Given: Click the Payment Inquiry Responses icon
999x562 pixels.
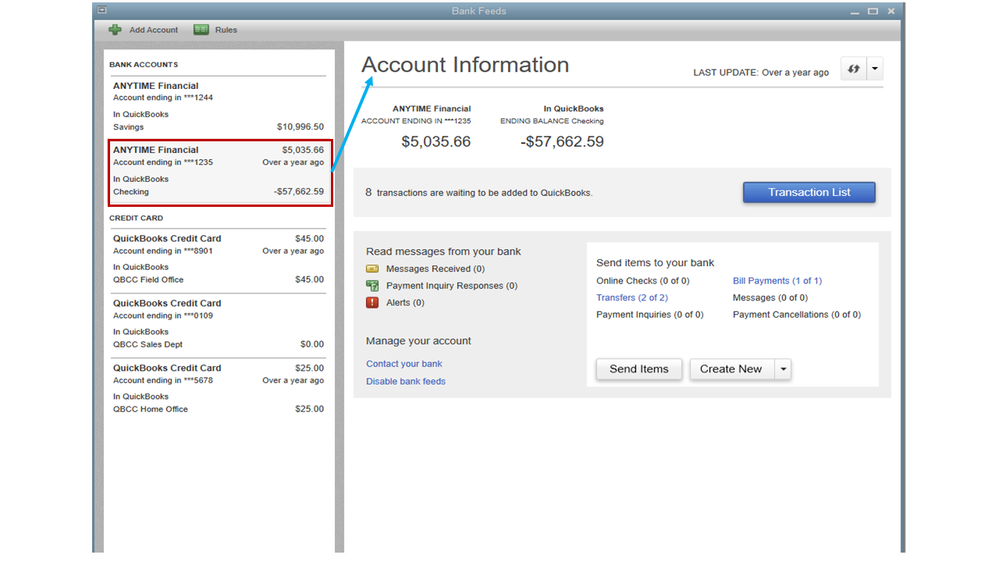Looking at the screenshot, I should [x=372, y=286].
